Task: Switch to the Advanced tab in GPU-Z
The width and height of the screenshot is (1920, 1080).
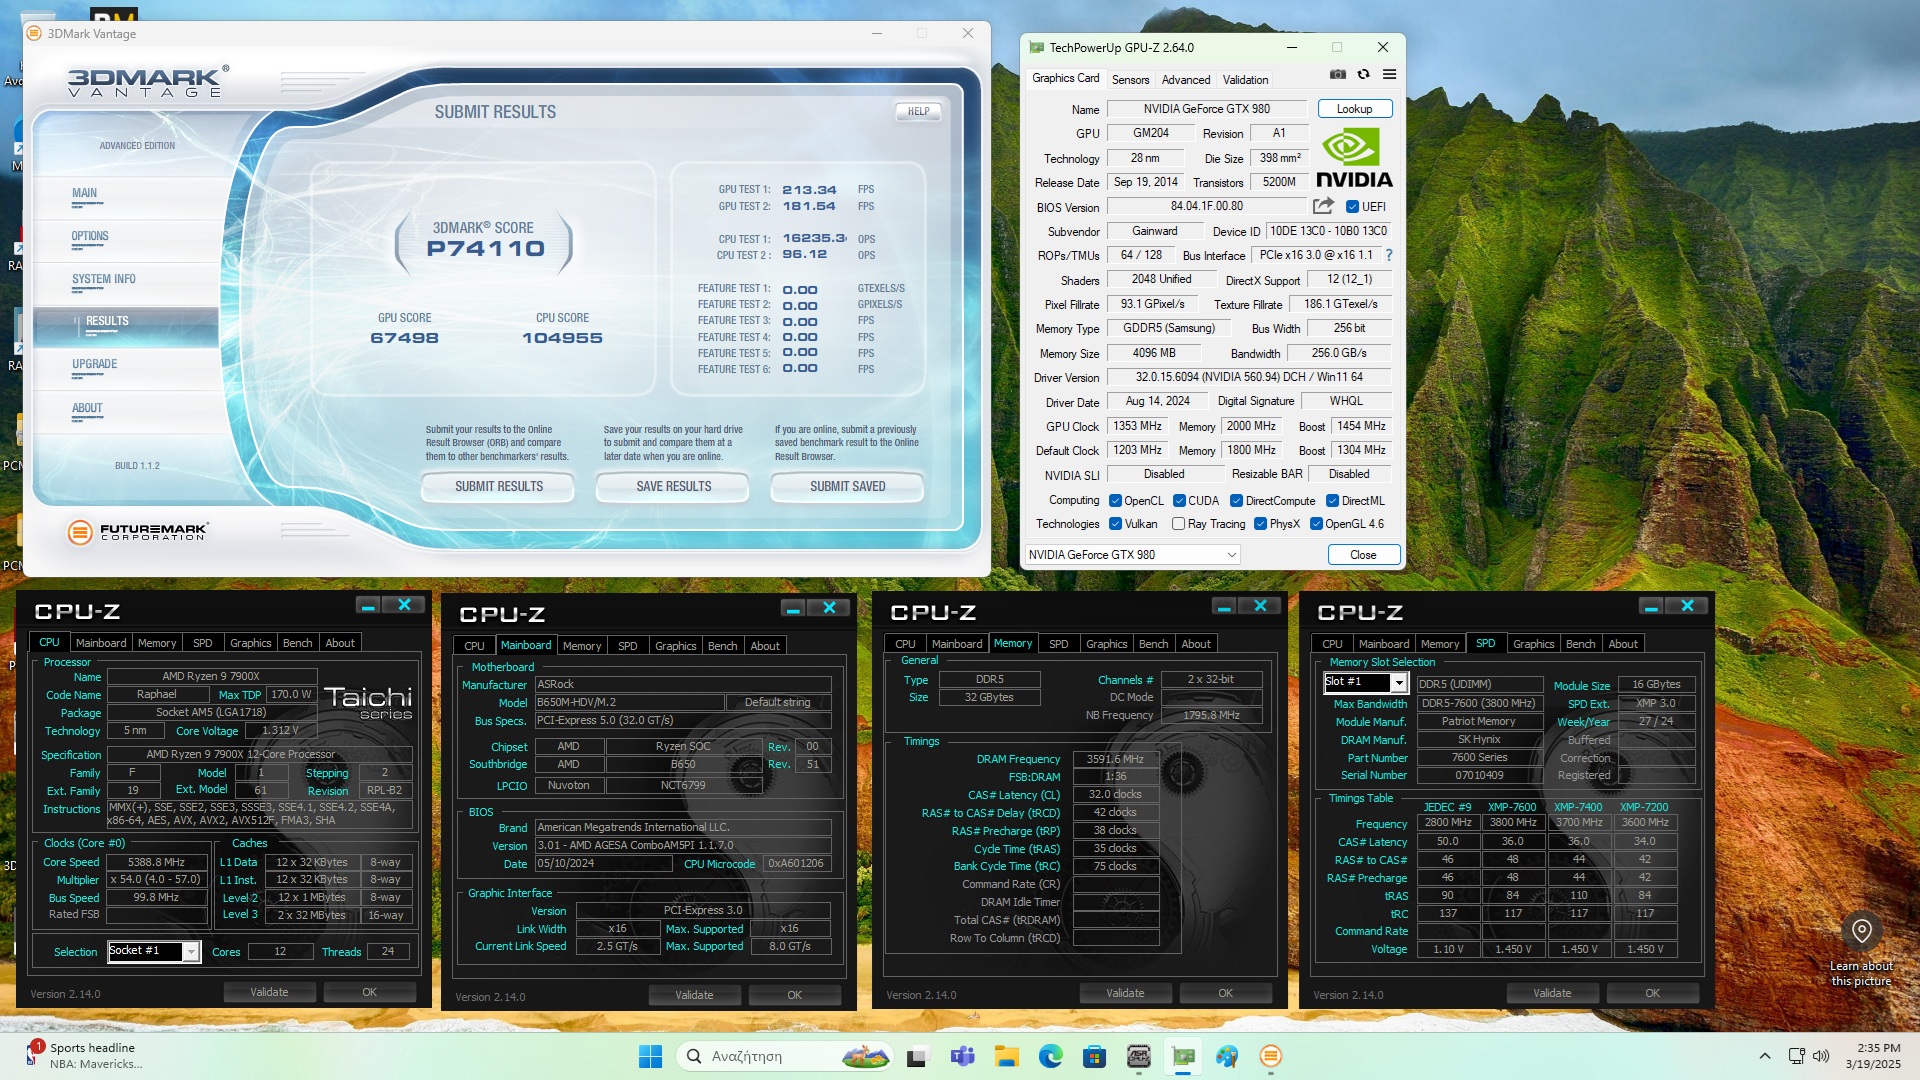Action: click(x=1186, y=80)
